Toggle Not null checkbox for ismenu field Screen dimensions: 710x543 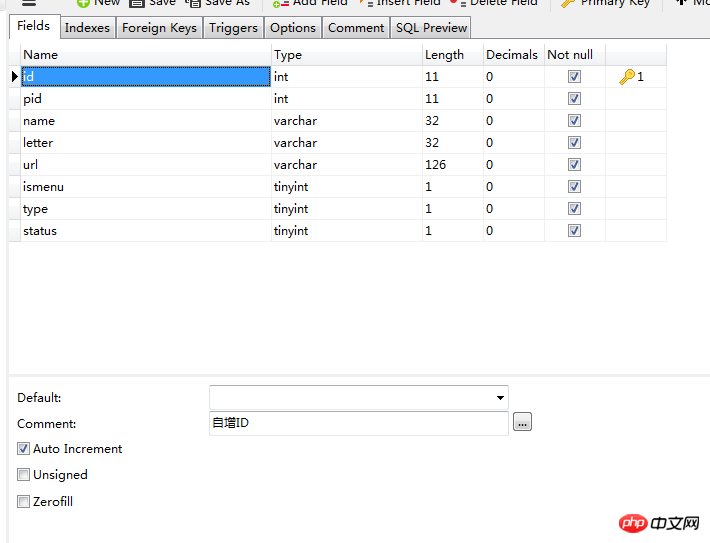click(x=574, y=187)
